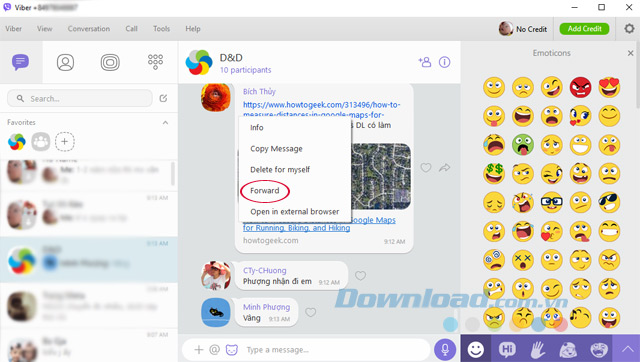Open the View menu

pyautogui.click(x=44, y=29)
